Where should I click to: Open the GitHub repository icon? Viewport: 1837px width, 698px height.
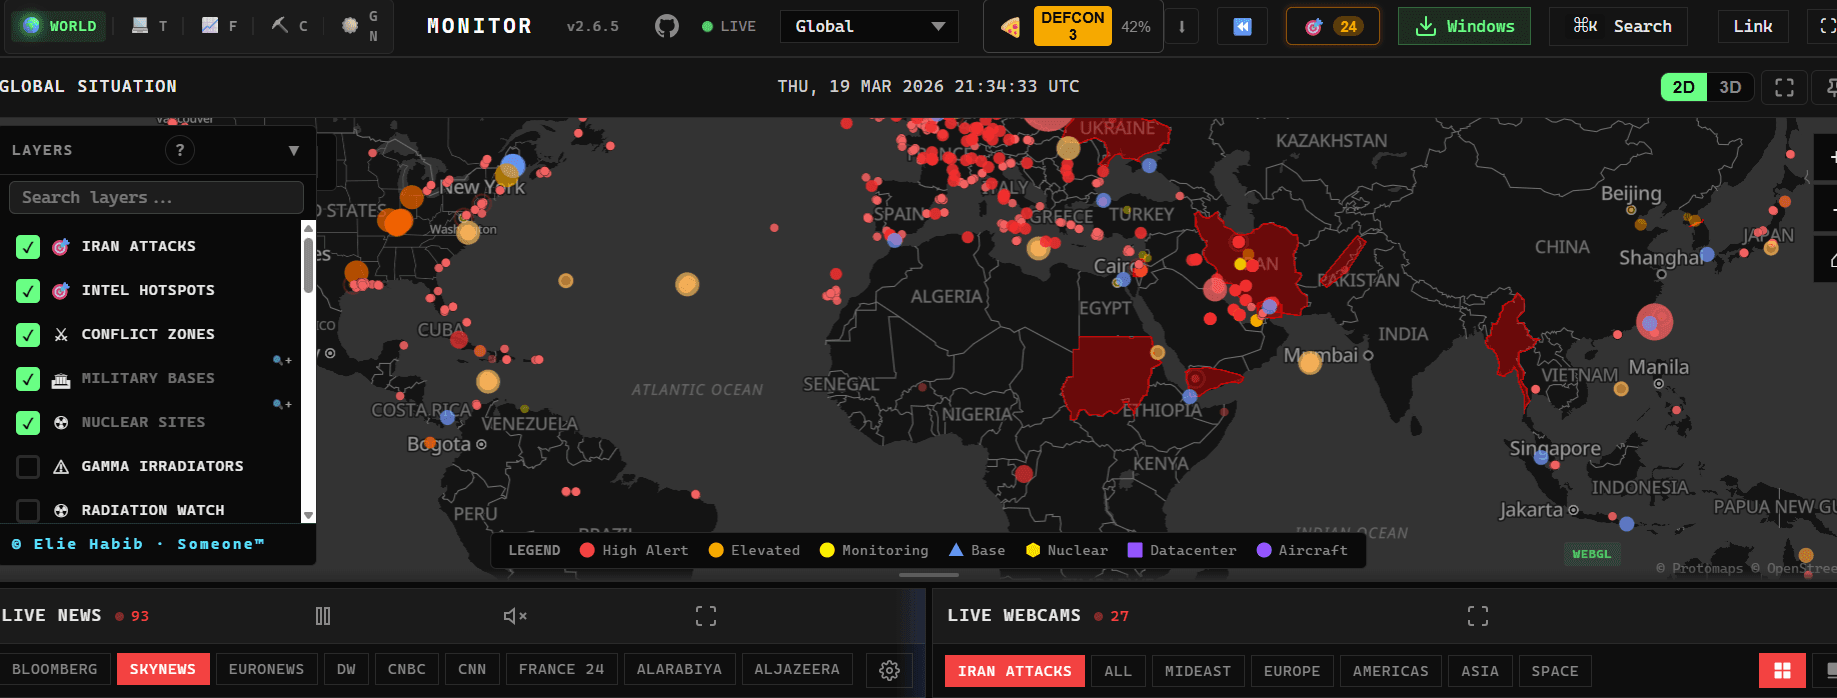pos(667,26)
